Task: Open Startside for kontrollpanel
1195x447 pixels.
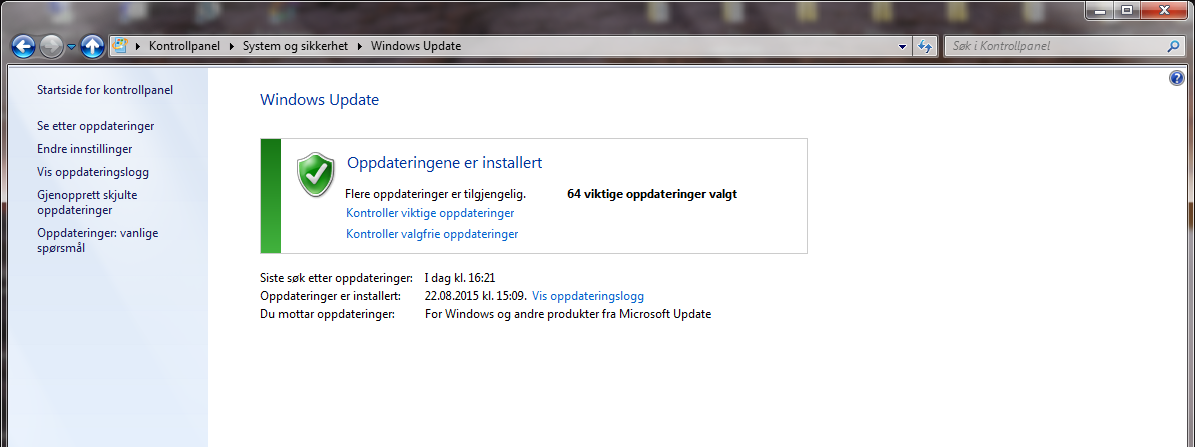Action: (105, 90)
